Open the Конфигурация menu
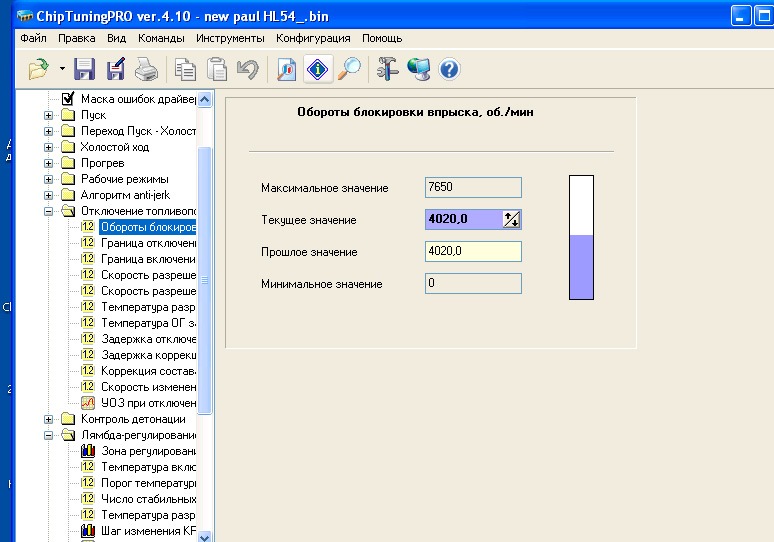 pyautogui.click(x=313, y=38)
